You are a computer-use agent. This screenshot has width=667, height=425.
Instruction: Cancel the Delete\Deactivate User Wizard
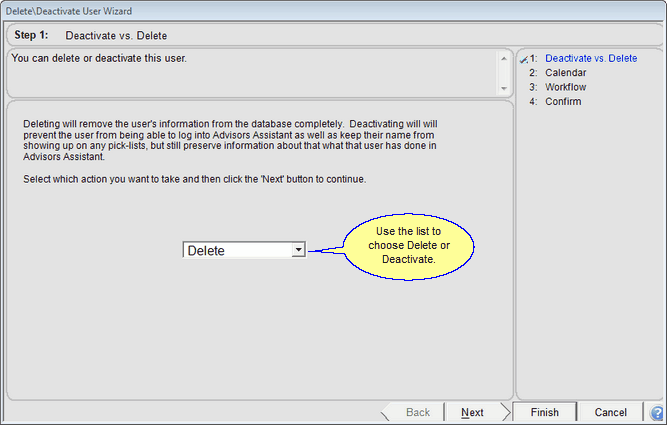point(610,412)
